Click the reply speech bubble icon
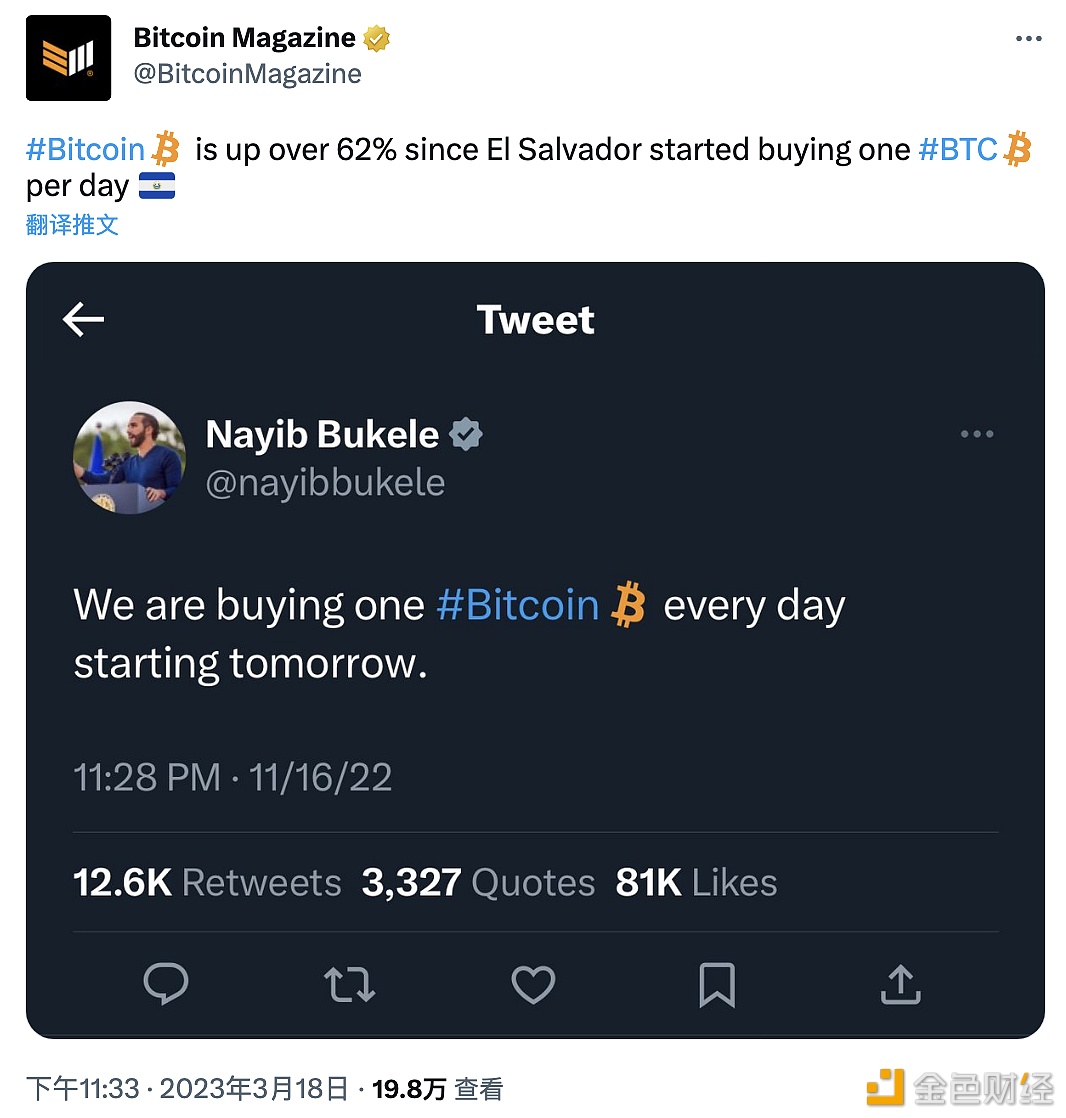 (166, 984)
